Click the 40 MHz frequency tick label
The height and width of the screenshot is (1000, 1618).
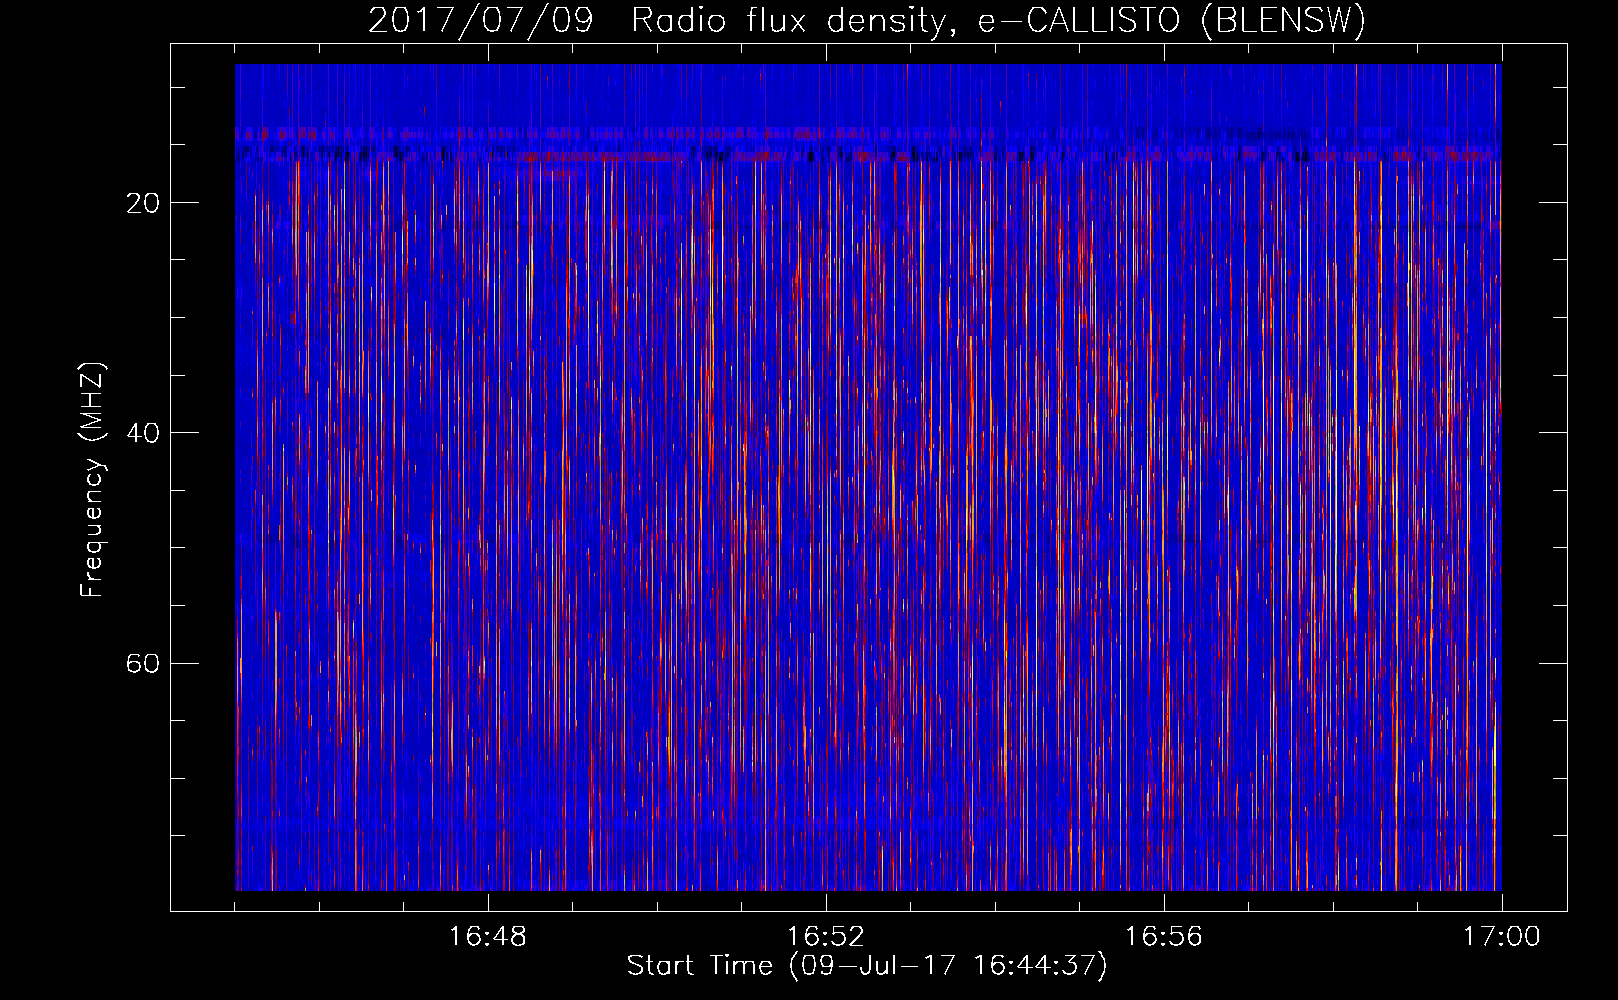[143, 433]
